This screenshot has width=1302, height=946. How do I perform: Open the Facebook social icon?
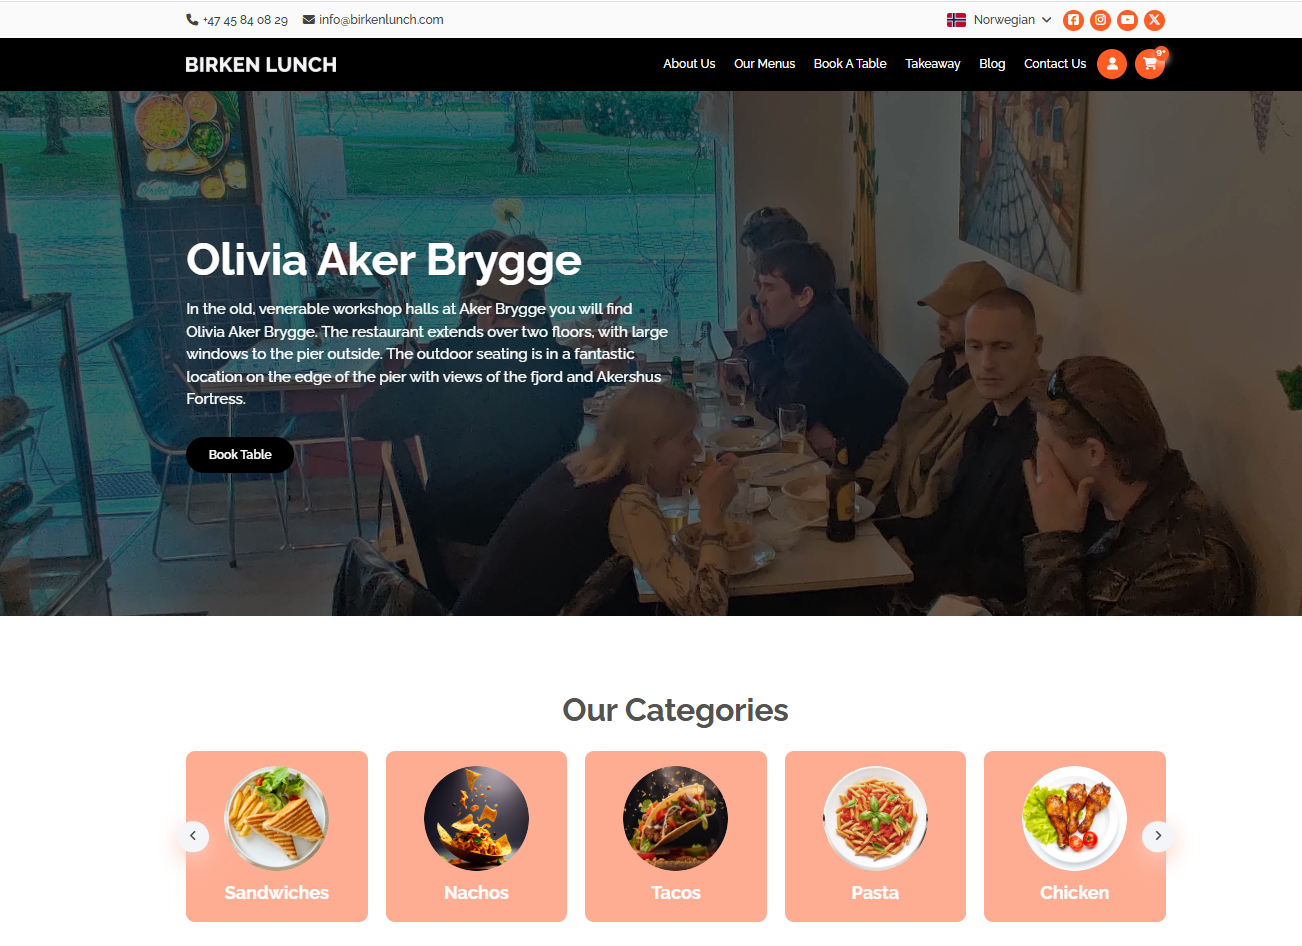coord(1073,20)
